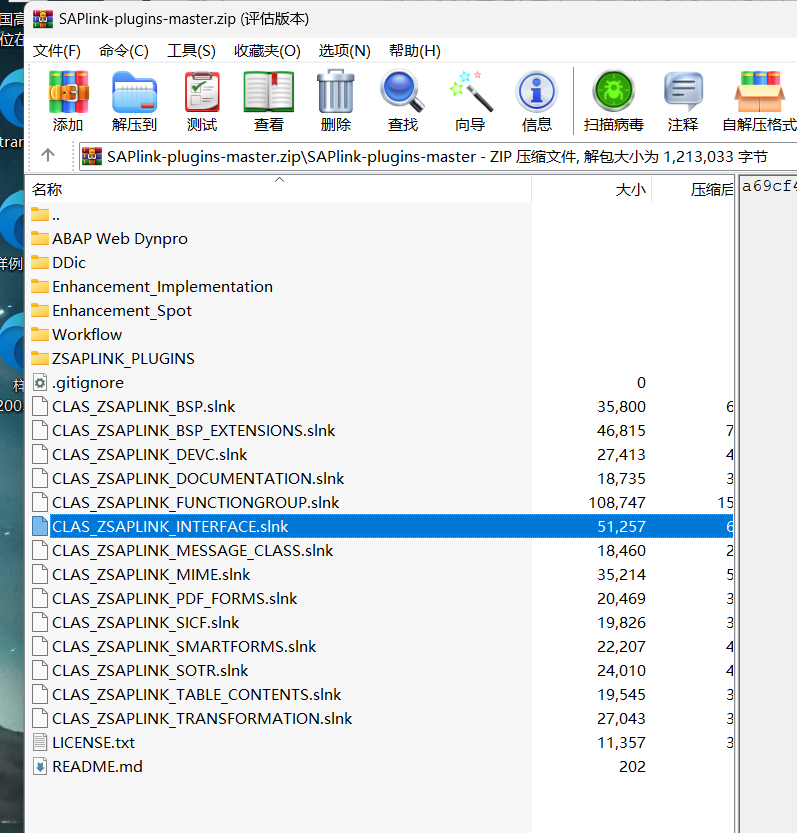Open the 帮助(H) menu

pyautogui.click(x=414, y=51)
